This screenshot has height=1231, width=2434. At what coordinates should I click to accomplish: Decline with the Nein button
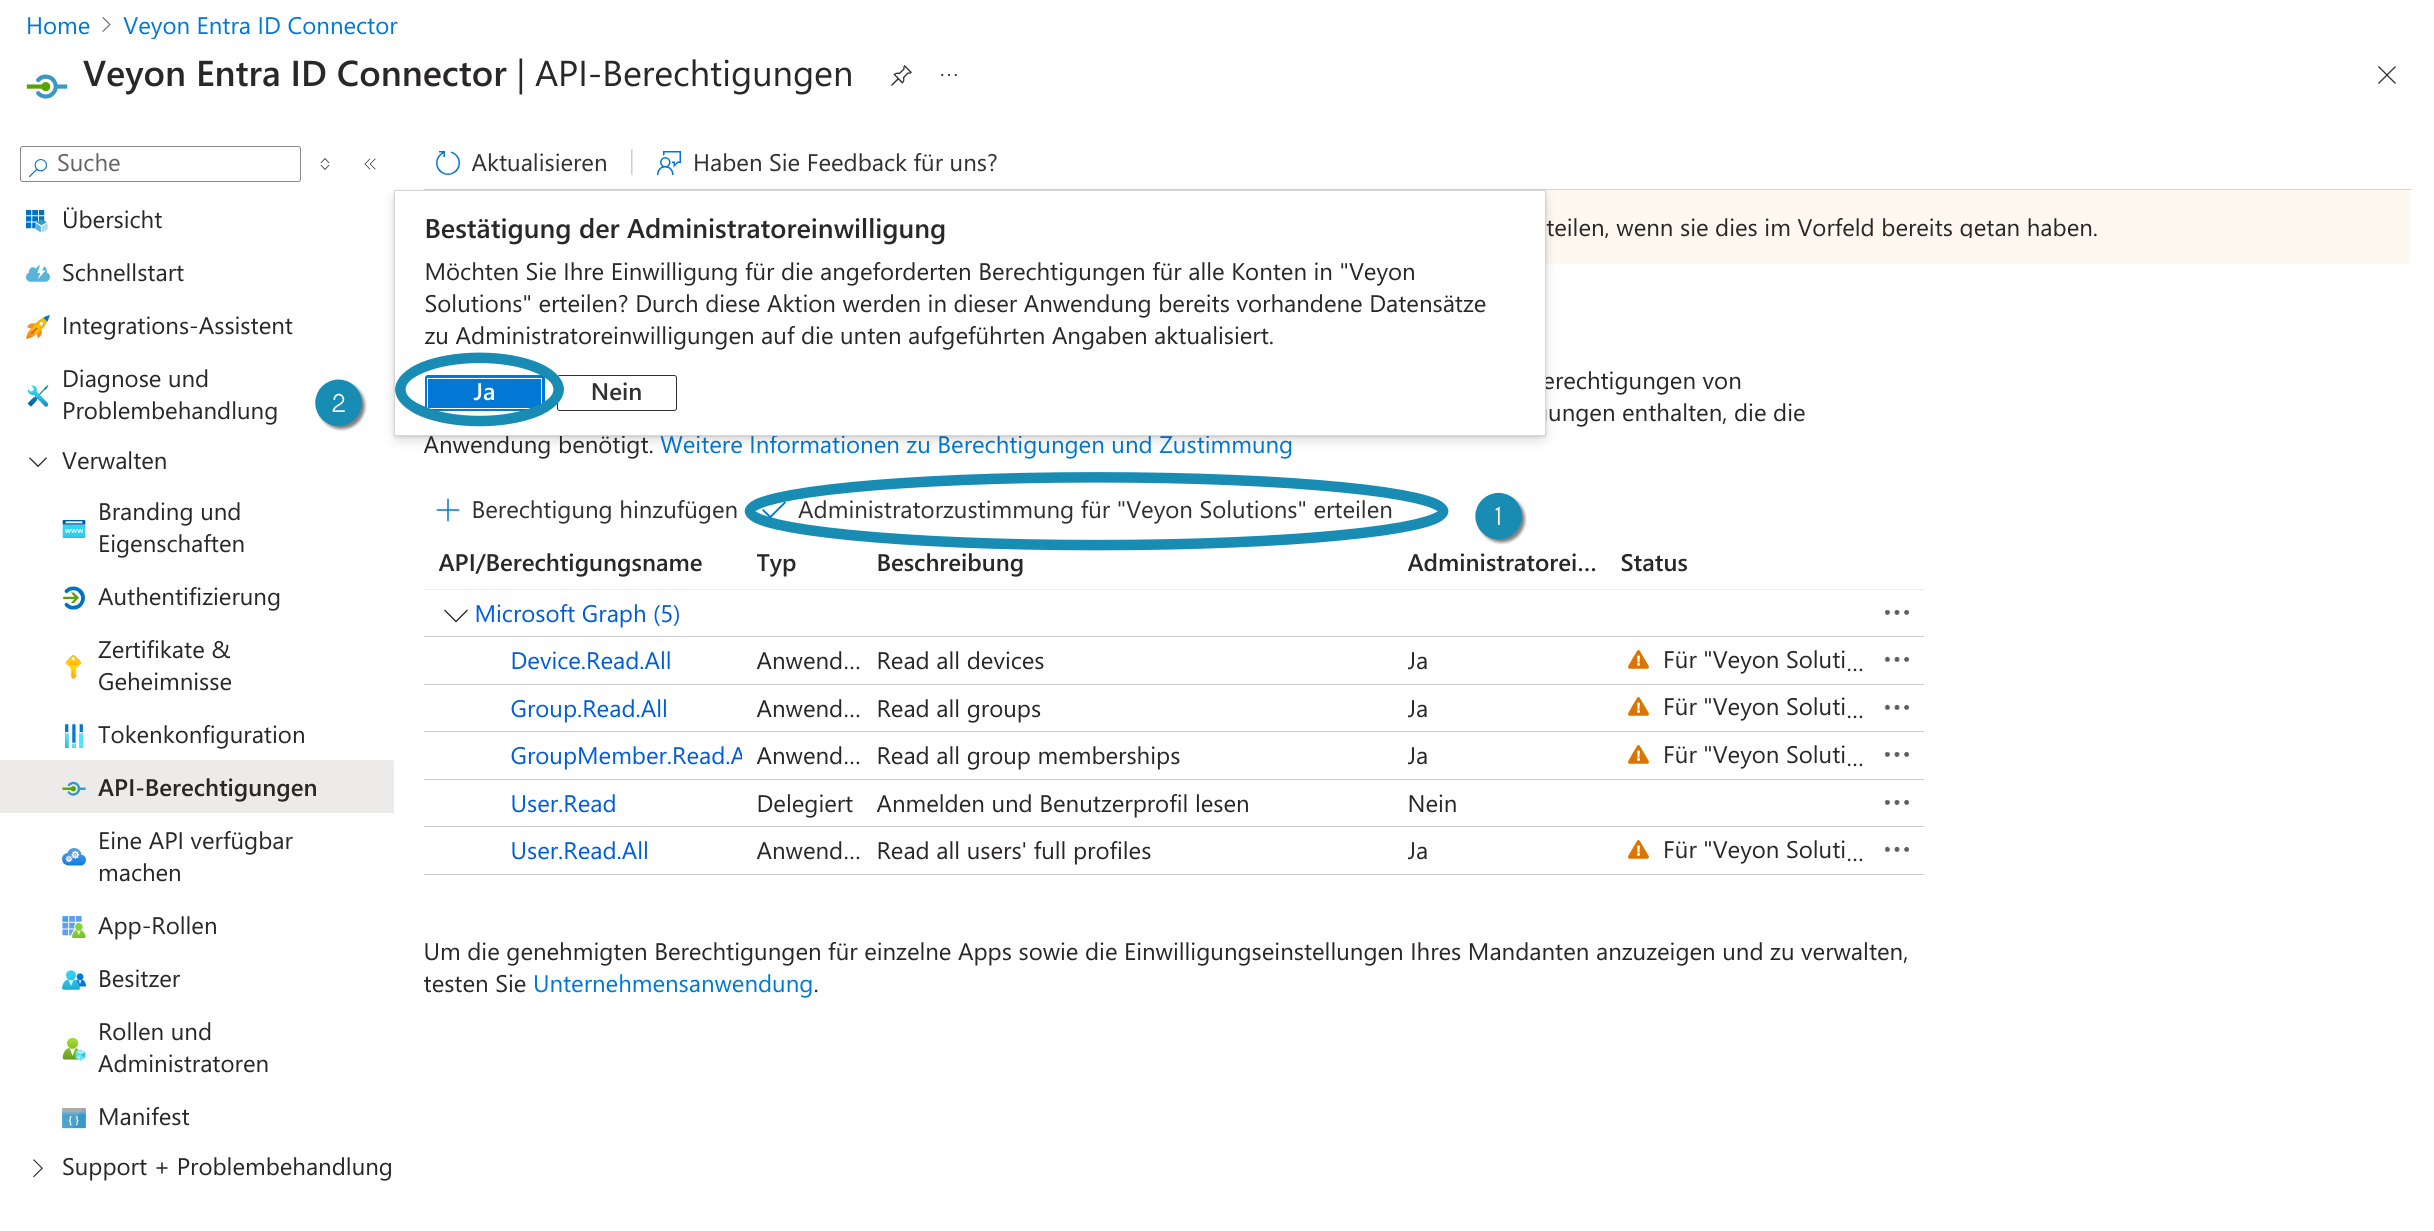(x=616, y=392)
